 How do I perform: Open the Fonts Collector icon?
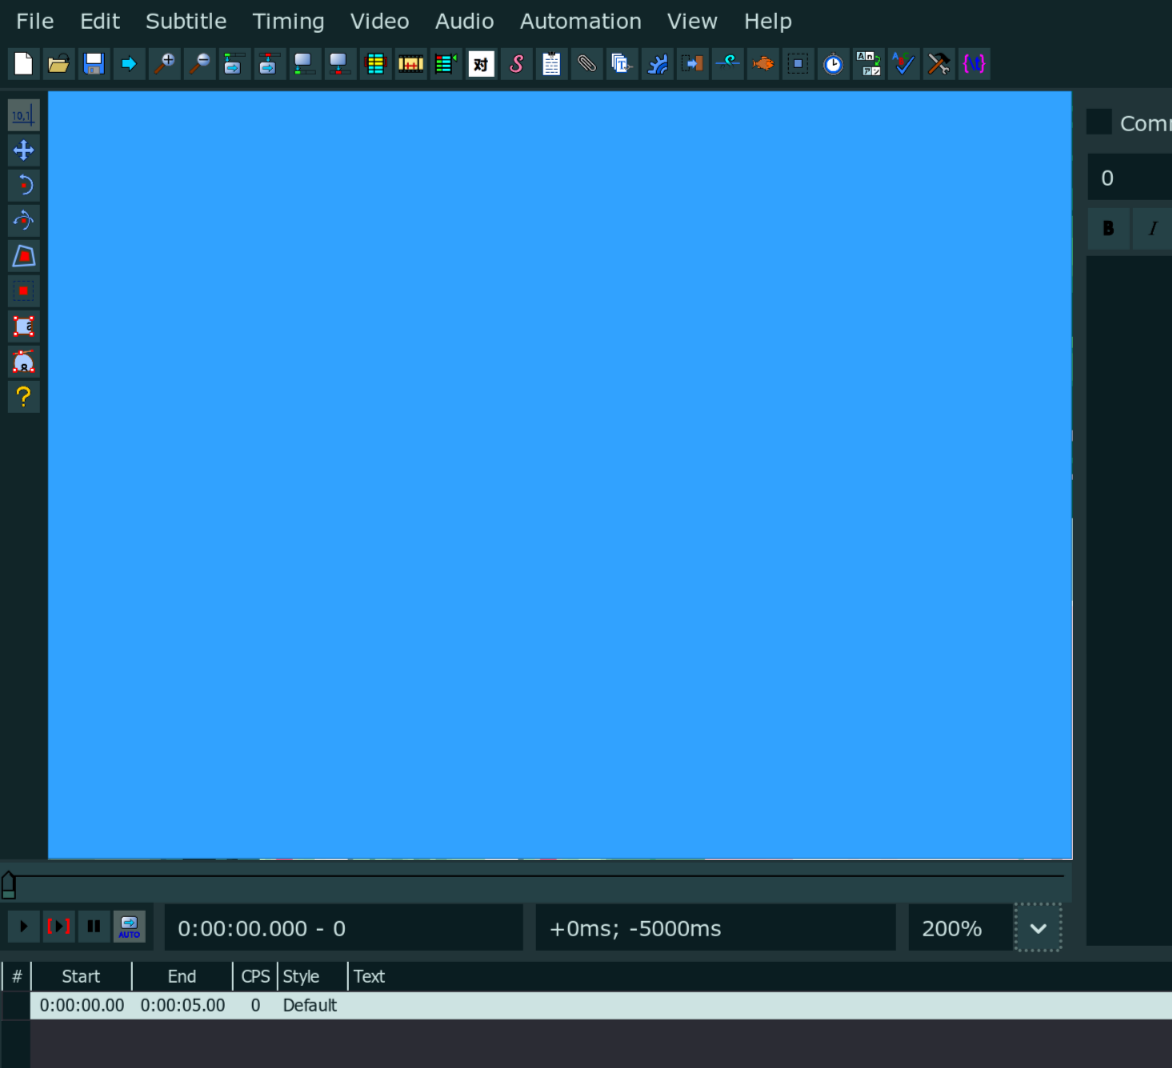tap(621, 64)
